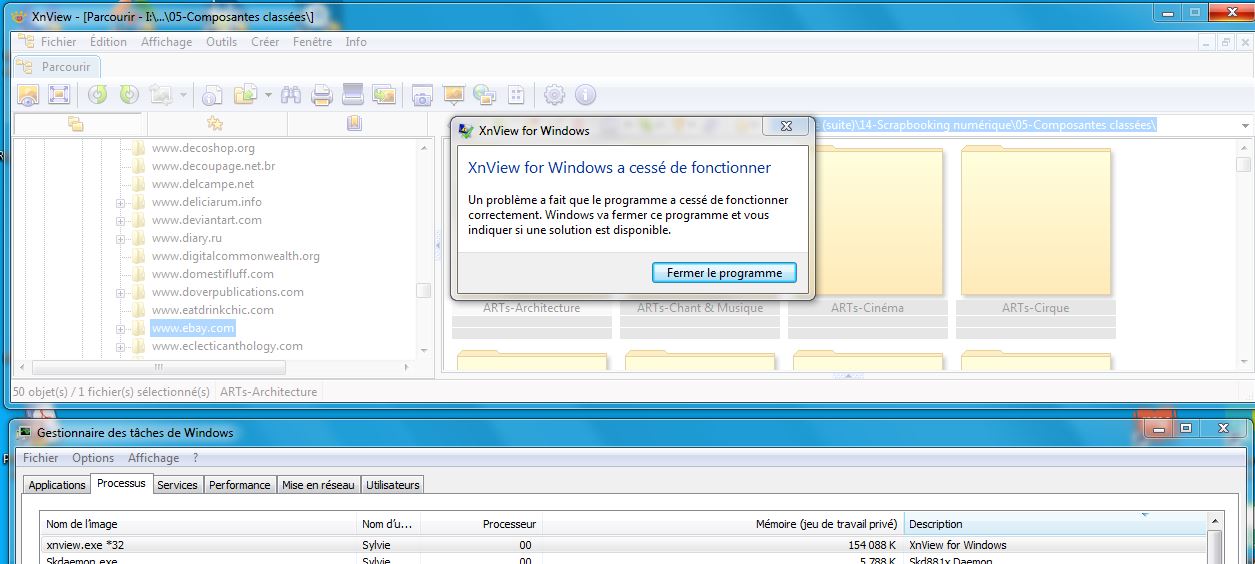1255x564 pixels.
Task: Open the Info menu in XnView
Action: 356,42
